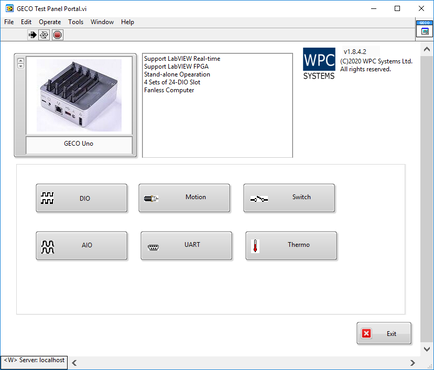The width and height of the screenshot is (434, 370).
Task: Open the DIO test panel
Action: 82,198
